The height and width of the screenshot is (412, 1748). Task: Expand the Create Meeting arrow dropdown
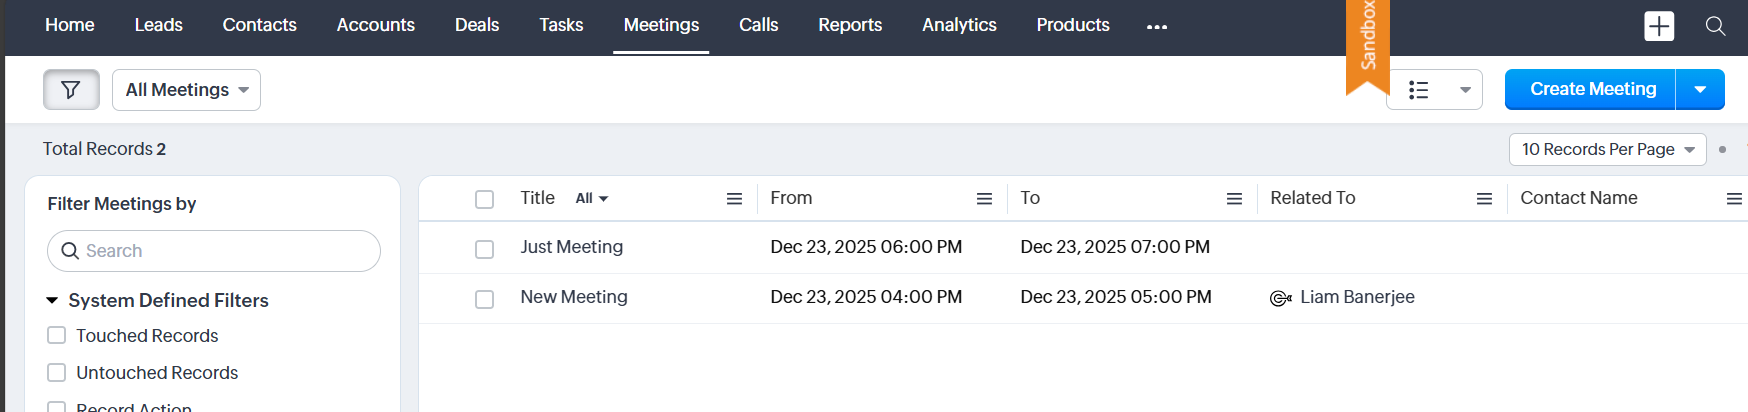pos(1700,90)
